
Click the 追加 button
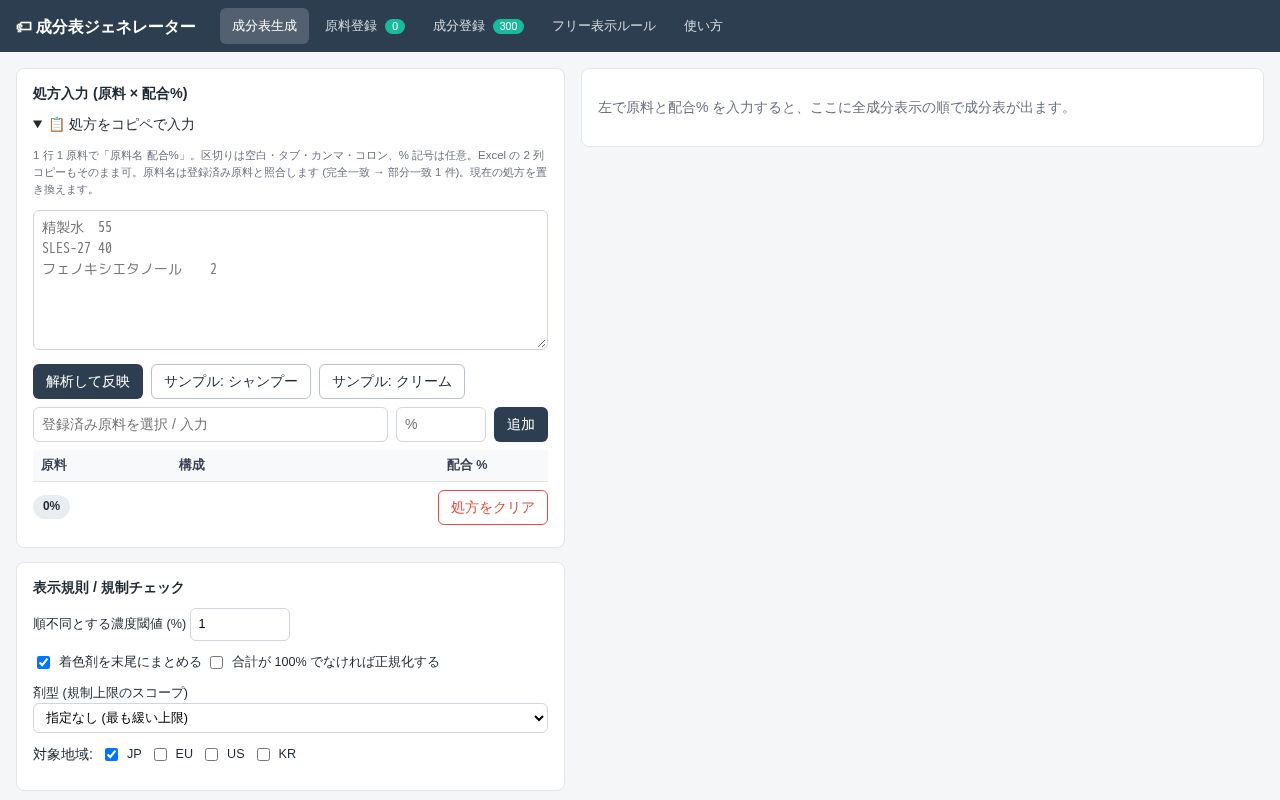point(521,424)
